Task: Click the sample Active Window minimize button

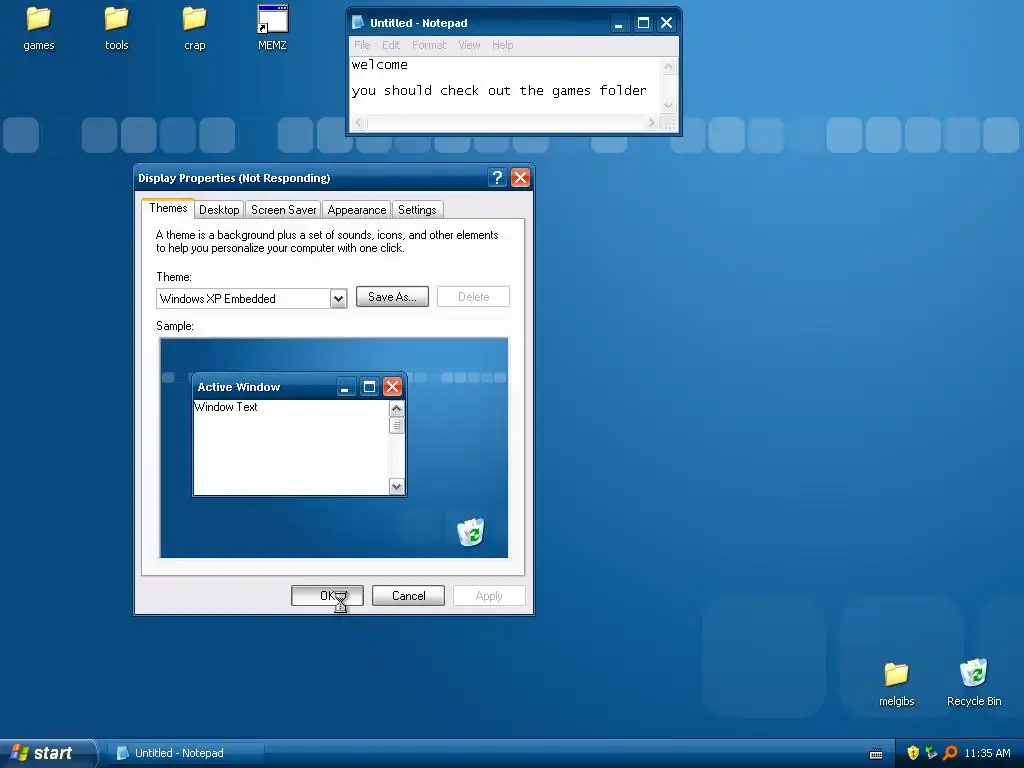Action: point(345,387)
